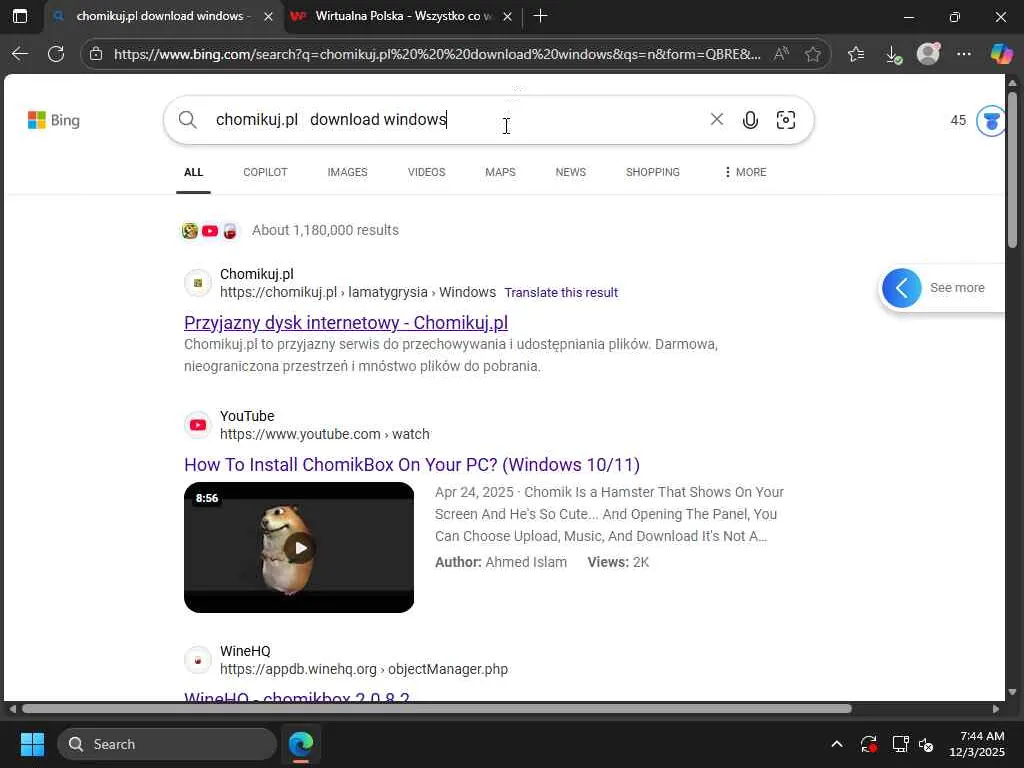Open the Downloads icon in toolbar
This screenshot has width=1024, height=768.
click(x=893, y=55)
